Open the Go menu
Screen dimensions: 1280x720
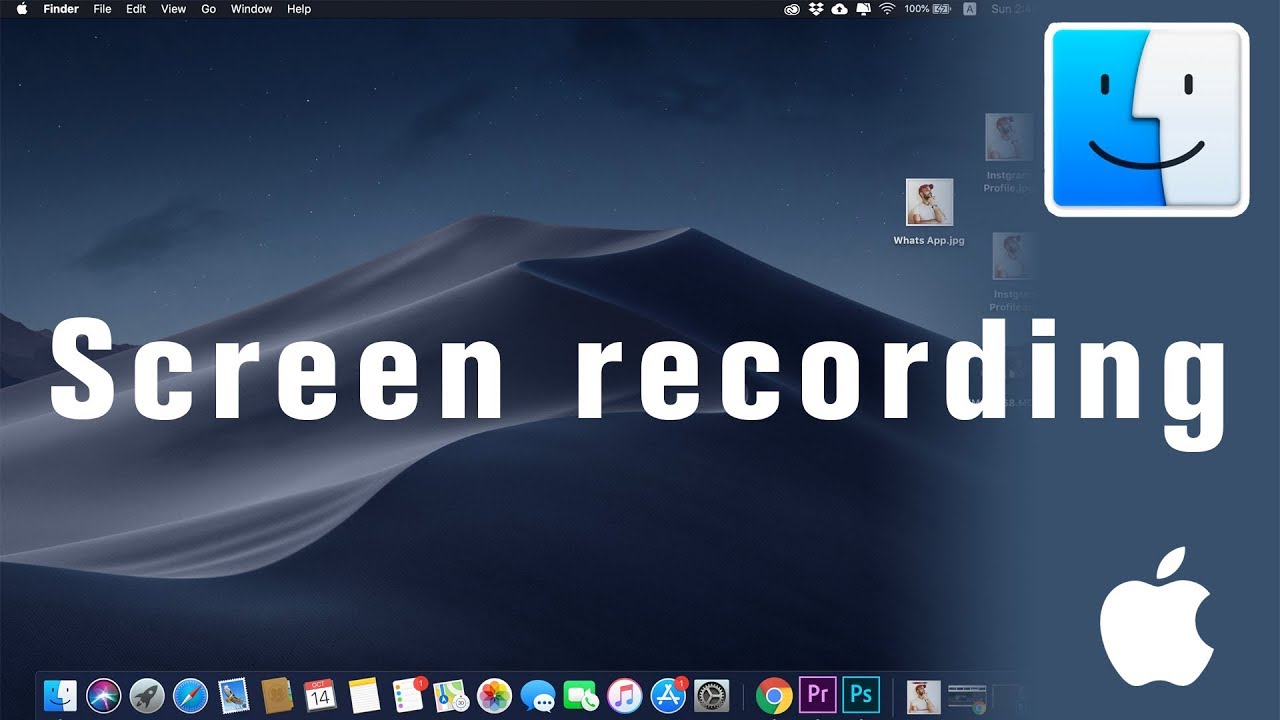(x=209, y=9)
